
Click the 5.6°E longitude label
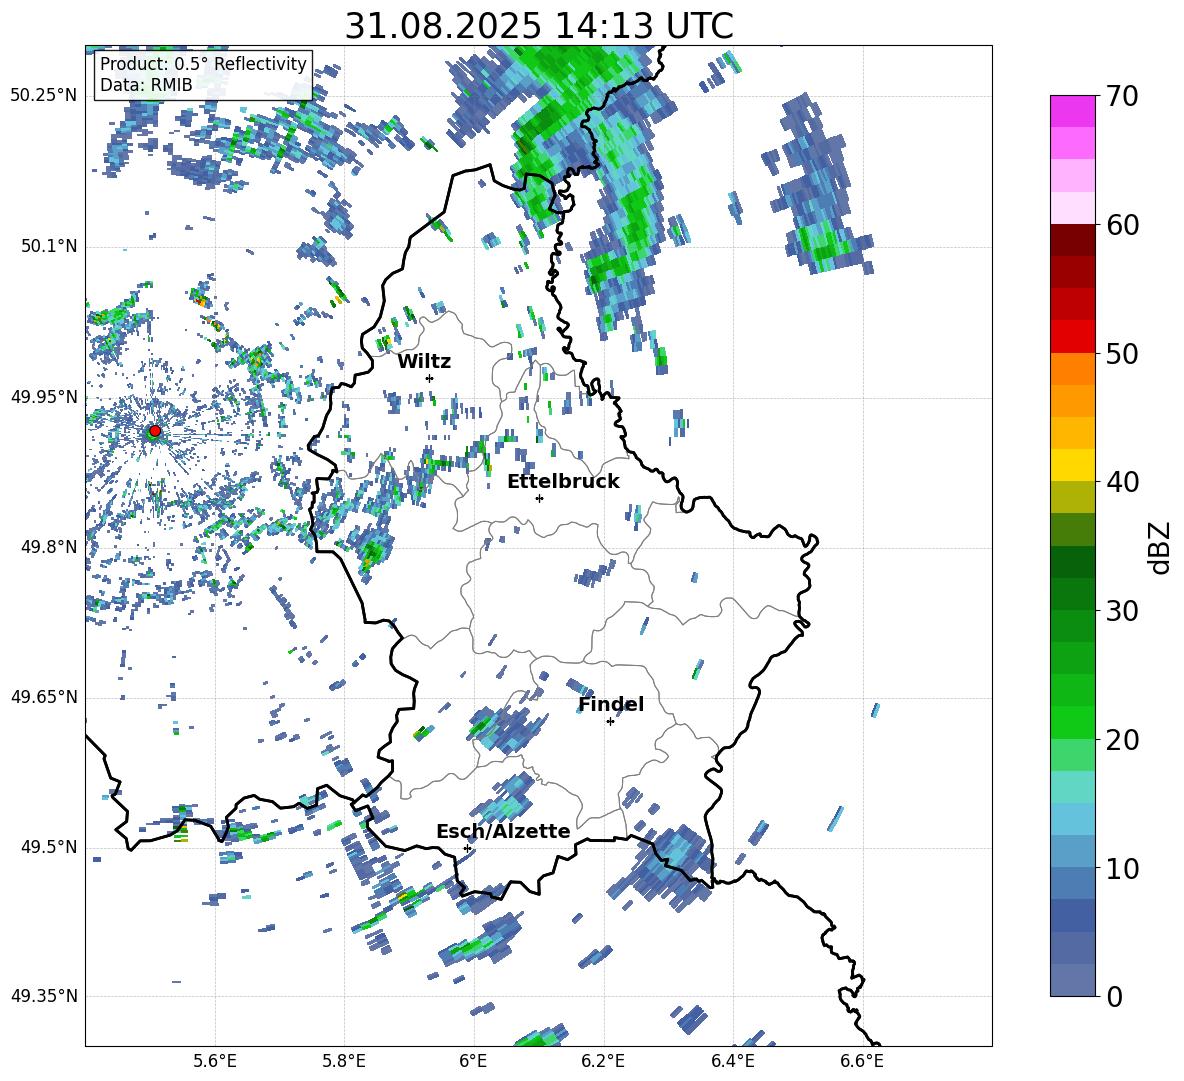click(215, 1061)
